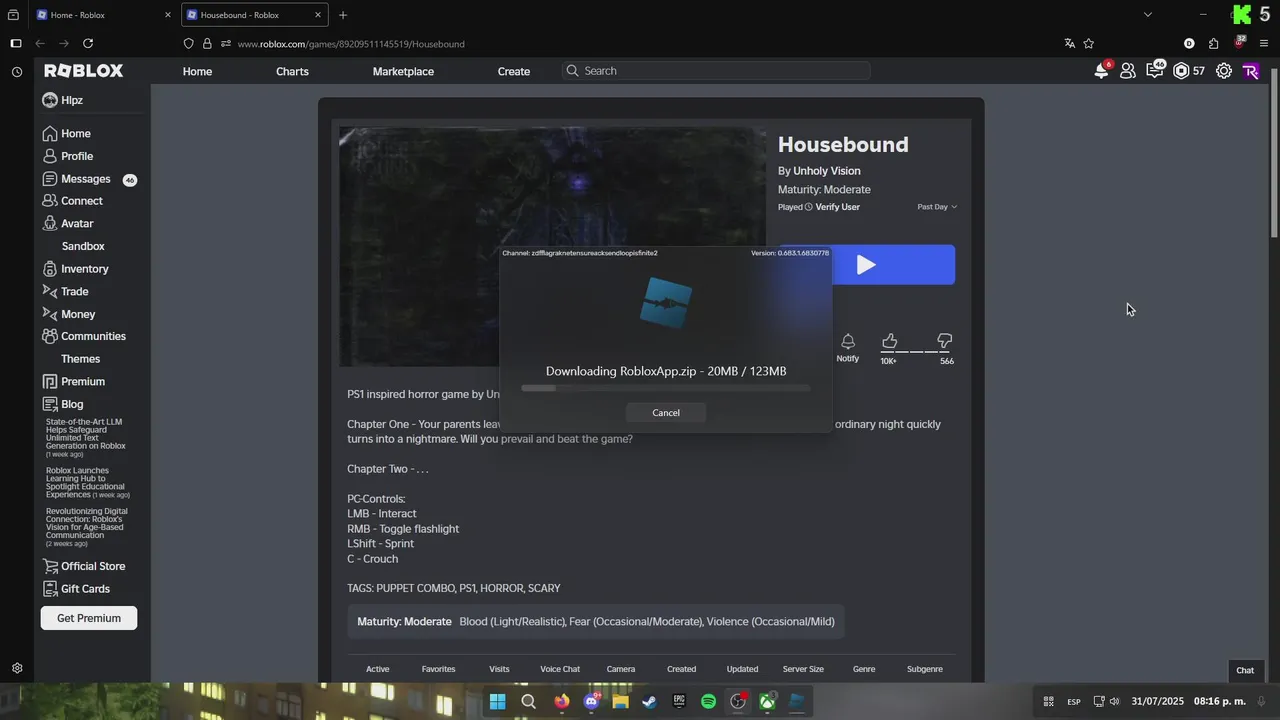Click the Get Premium button
The image size is (1280, 720).
click(89, 618)
